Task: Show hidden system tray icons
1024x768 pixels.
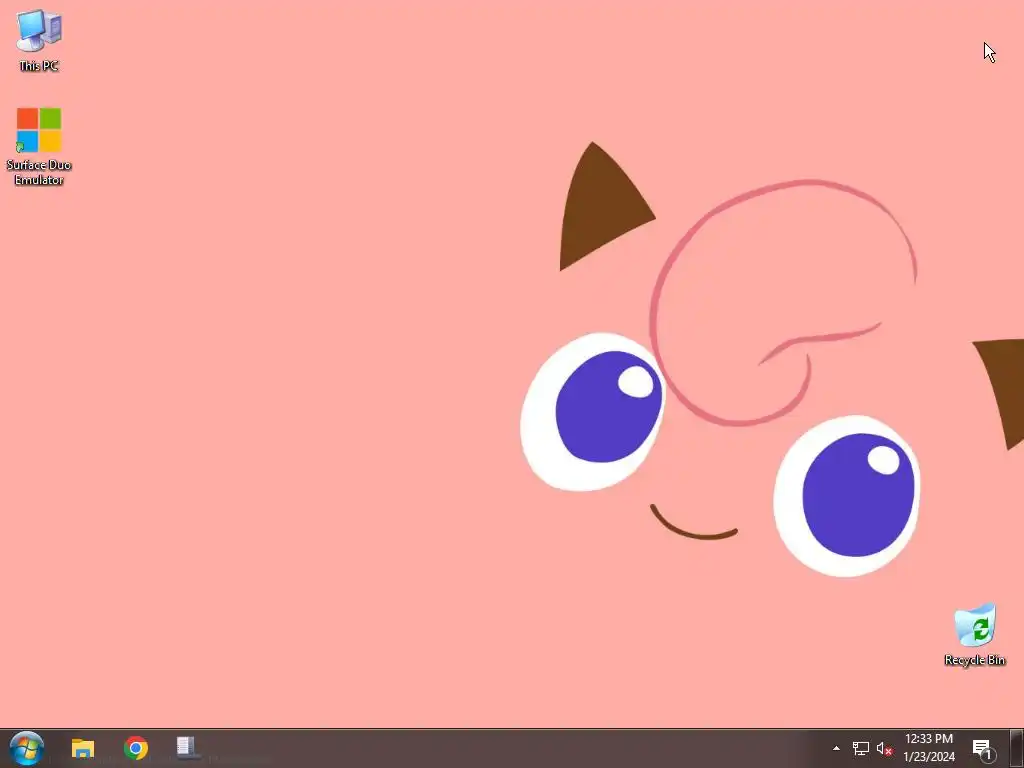Action: 836,748
